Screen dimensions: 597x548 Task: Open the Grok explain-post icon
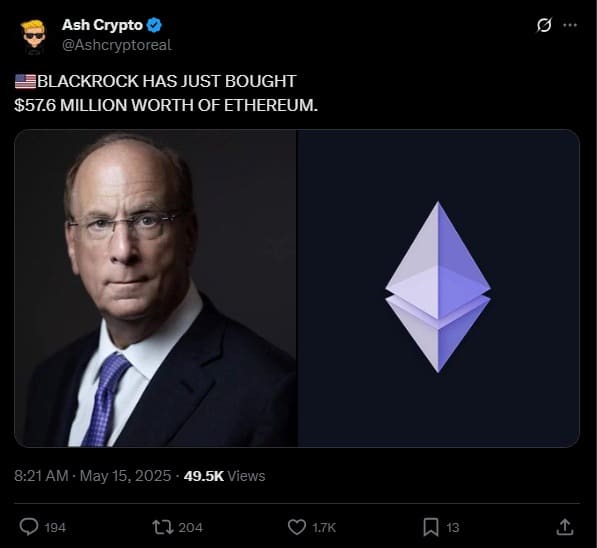pyautogui.click(x=544, y=26)
